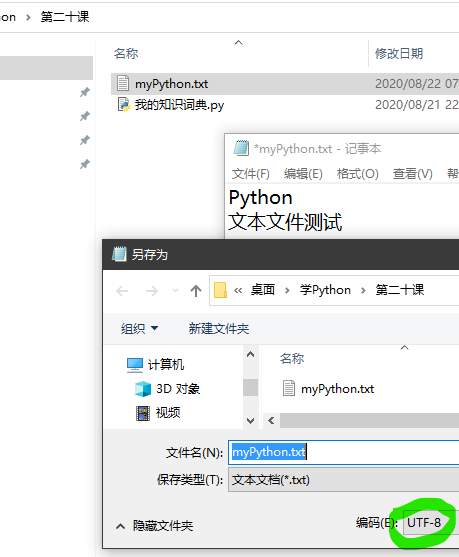
Task: Open the 格式(O) menu in Notepad
Action: click(x=358, y=174)
